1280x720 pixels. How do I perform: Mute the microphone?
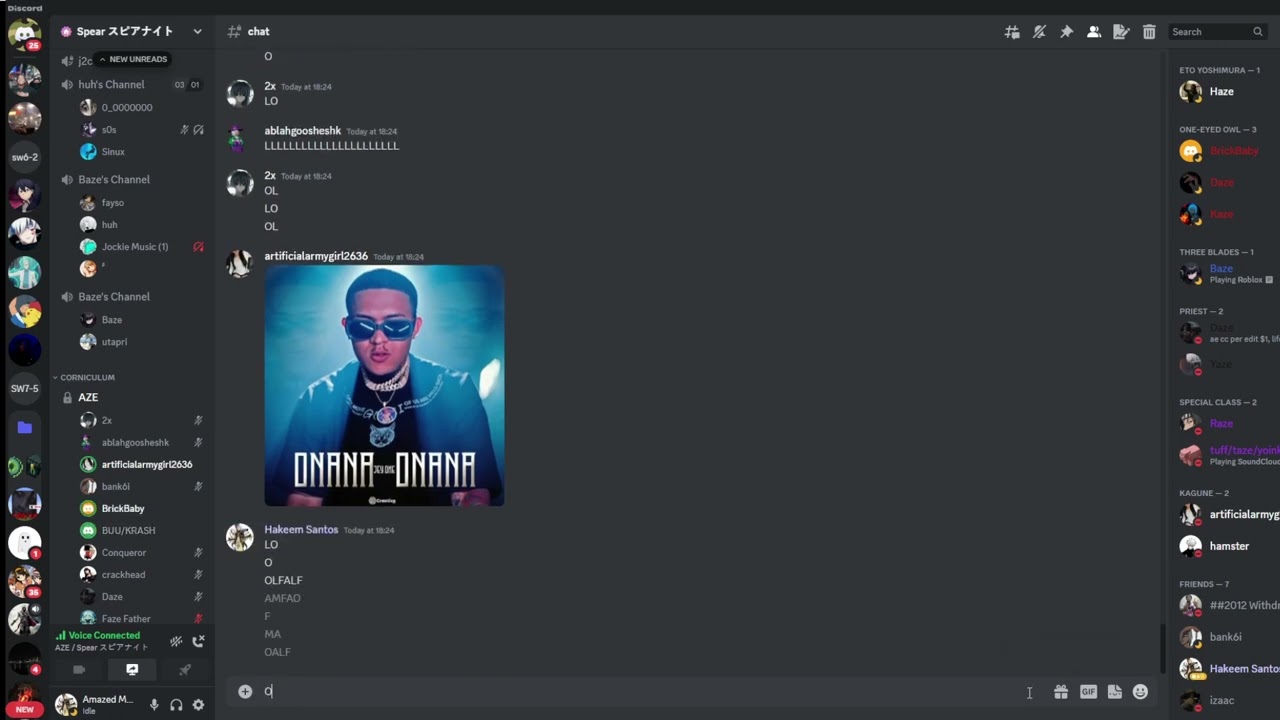(154, 705)
